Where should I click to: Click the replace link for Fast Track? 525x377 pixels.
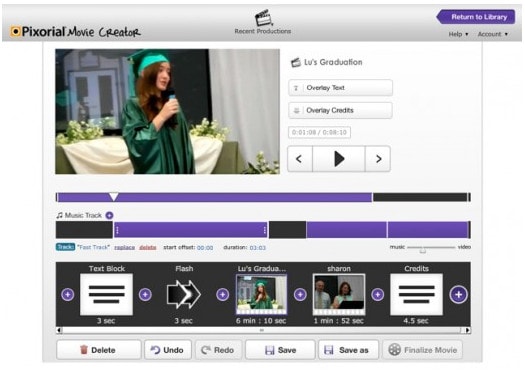(x=125, y=247)
